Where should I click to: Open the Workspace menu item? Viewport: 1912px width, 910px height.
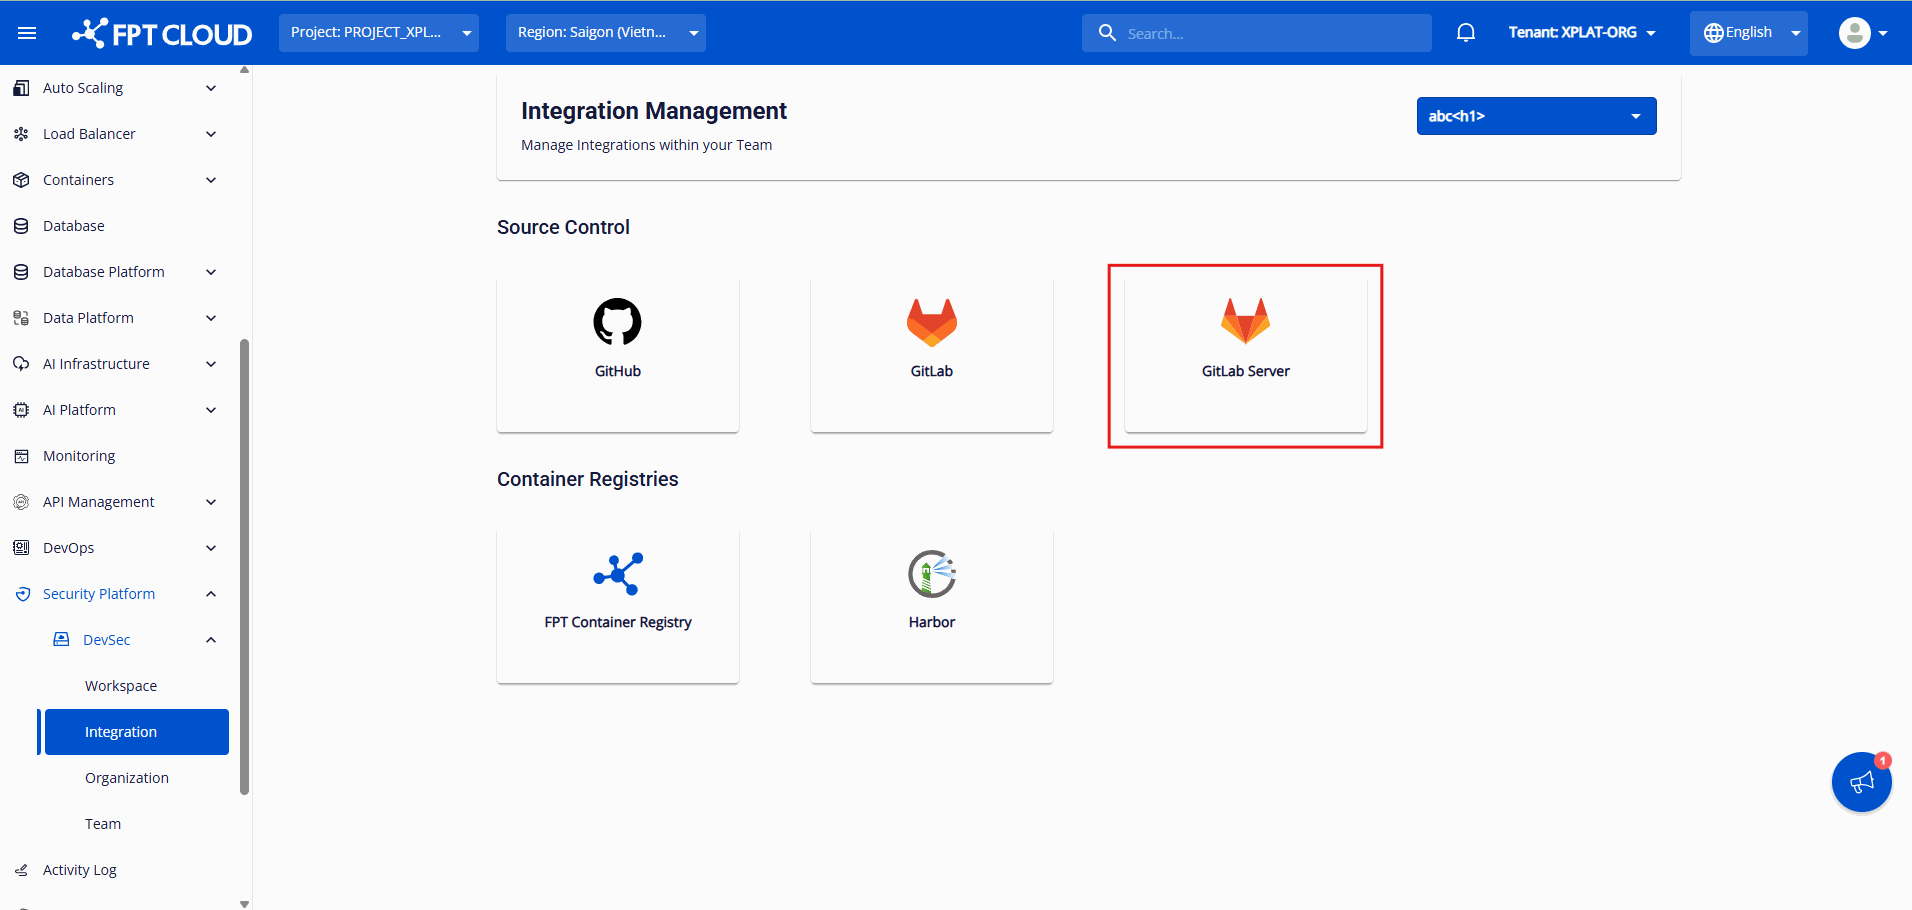121,686
